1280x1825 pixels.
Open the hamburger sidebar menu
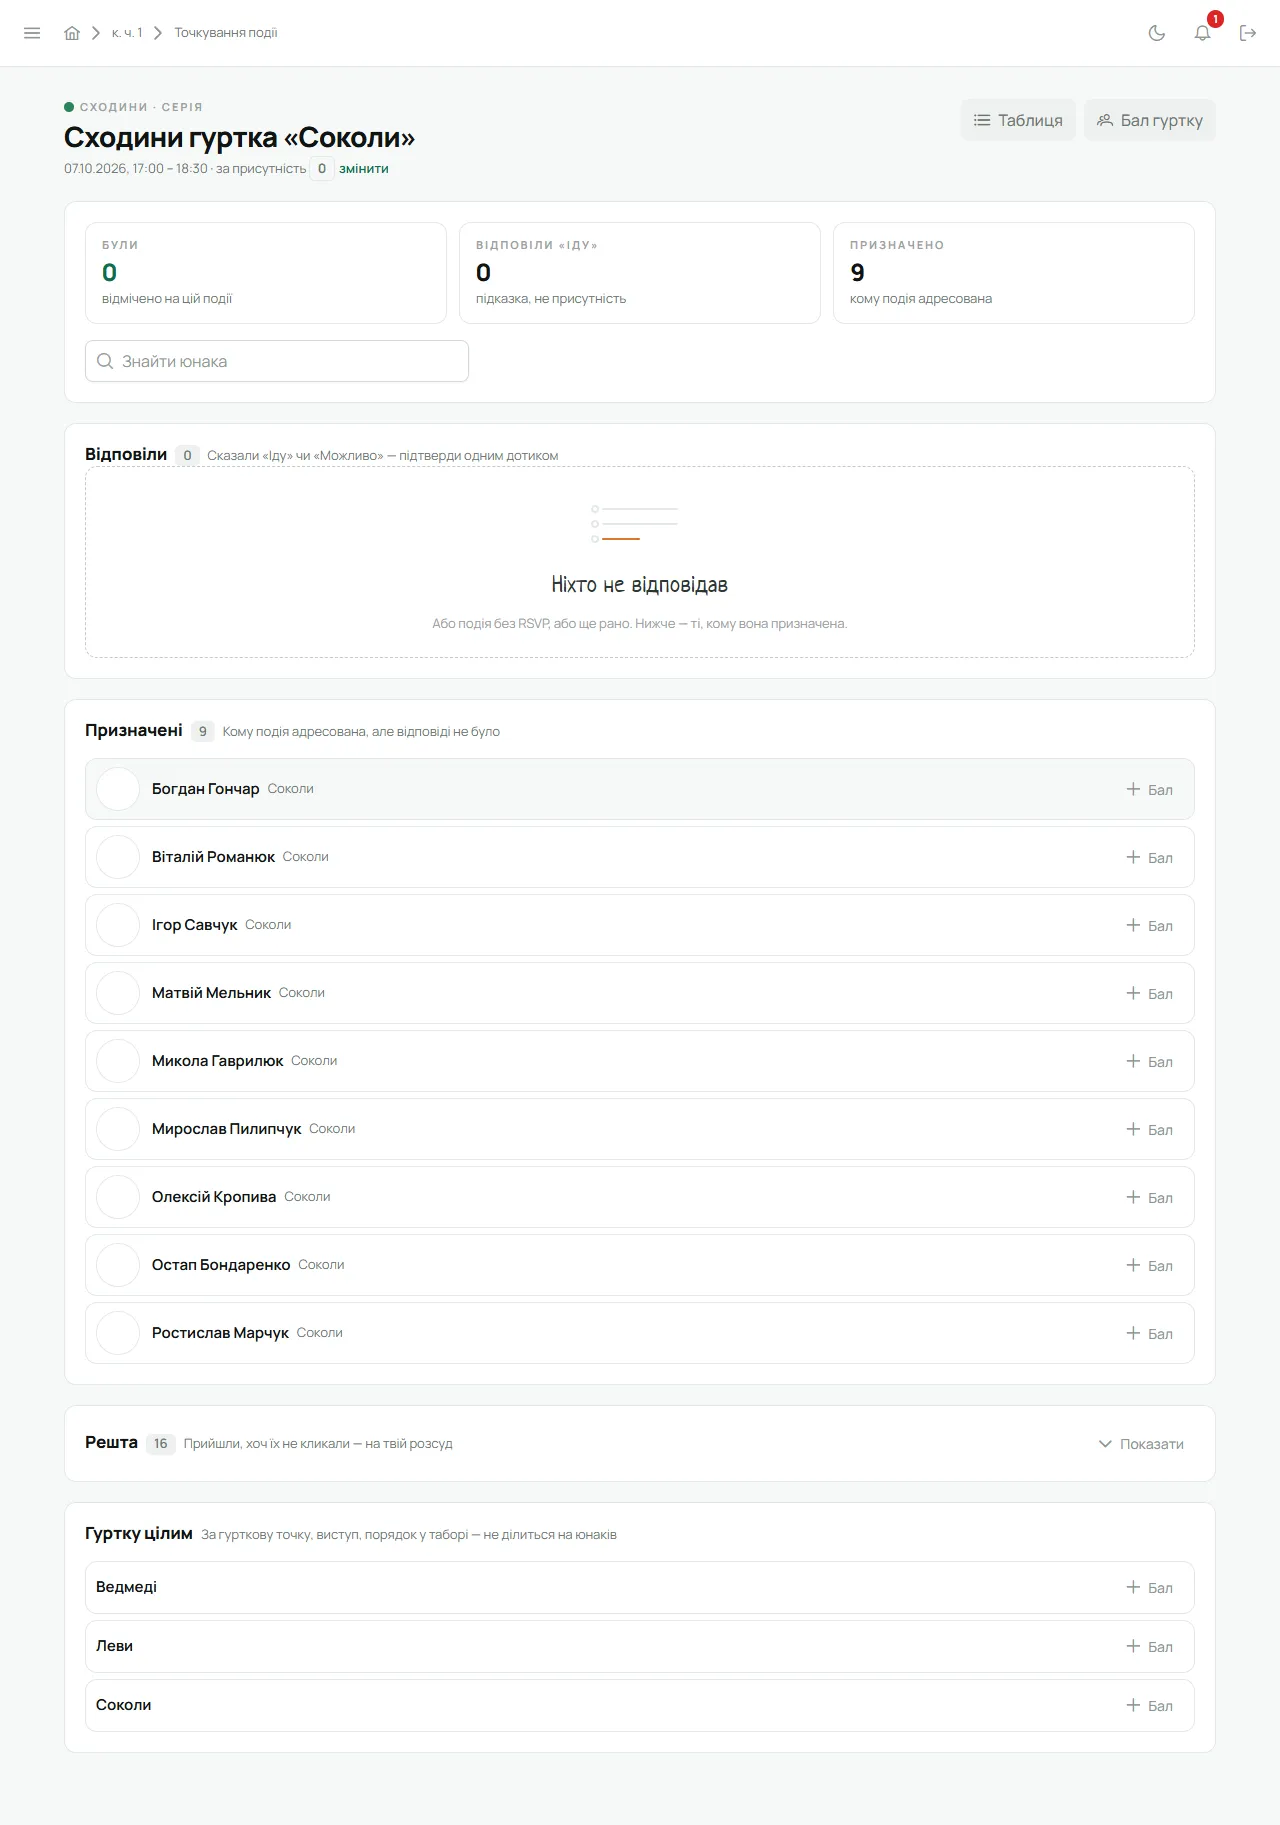pyautogui.click(x=32, y=33)
